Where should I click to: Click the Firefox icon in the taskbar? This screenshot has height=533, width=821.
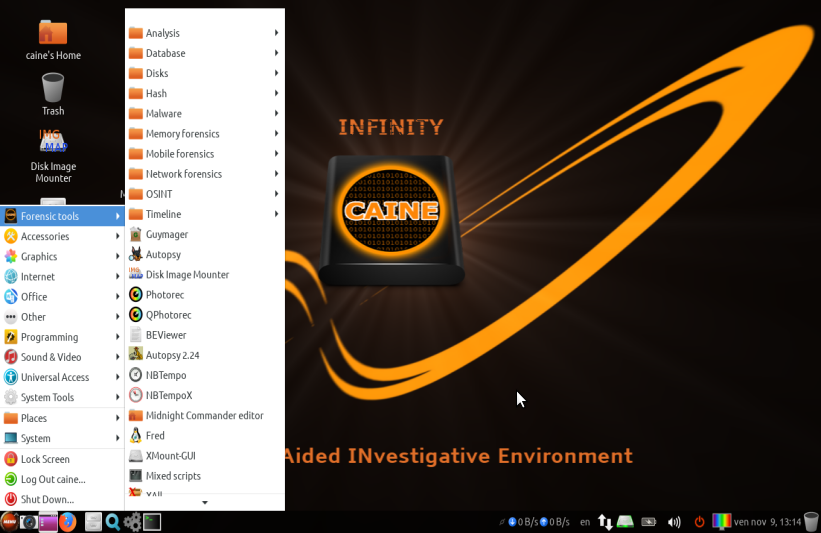(x=68, y=522)
